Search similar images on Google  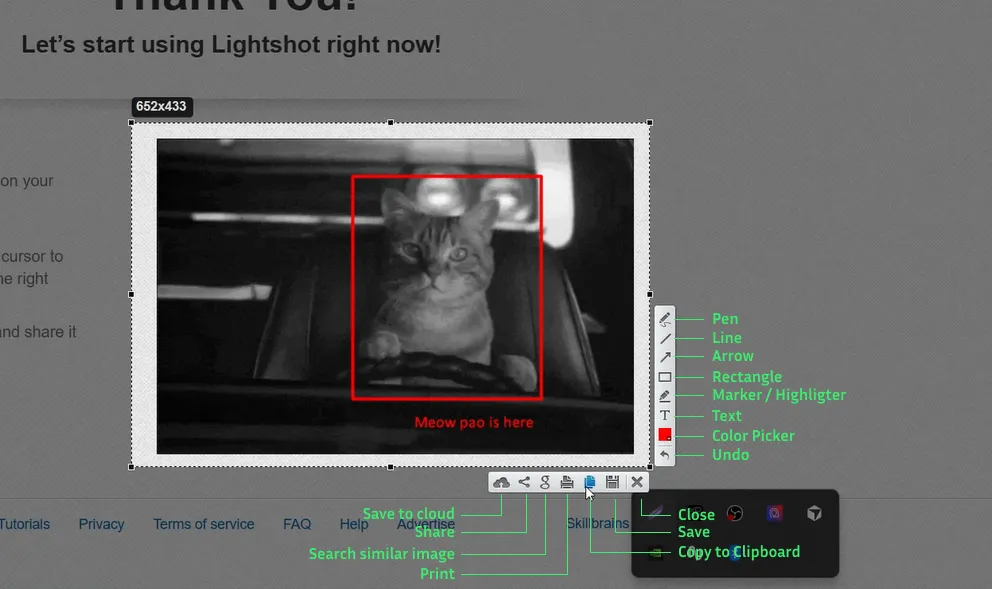[545, 483]
